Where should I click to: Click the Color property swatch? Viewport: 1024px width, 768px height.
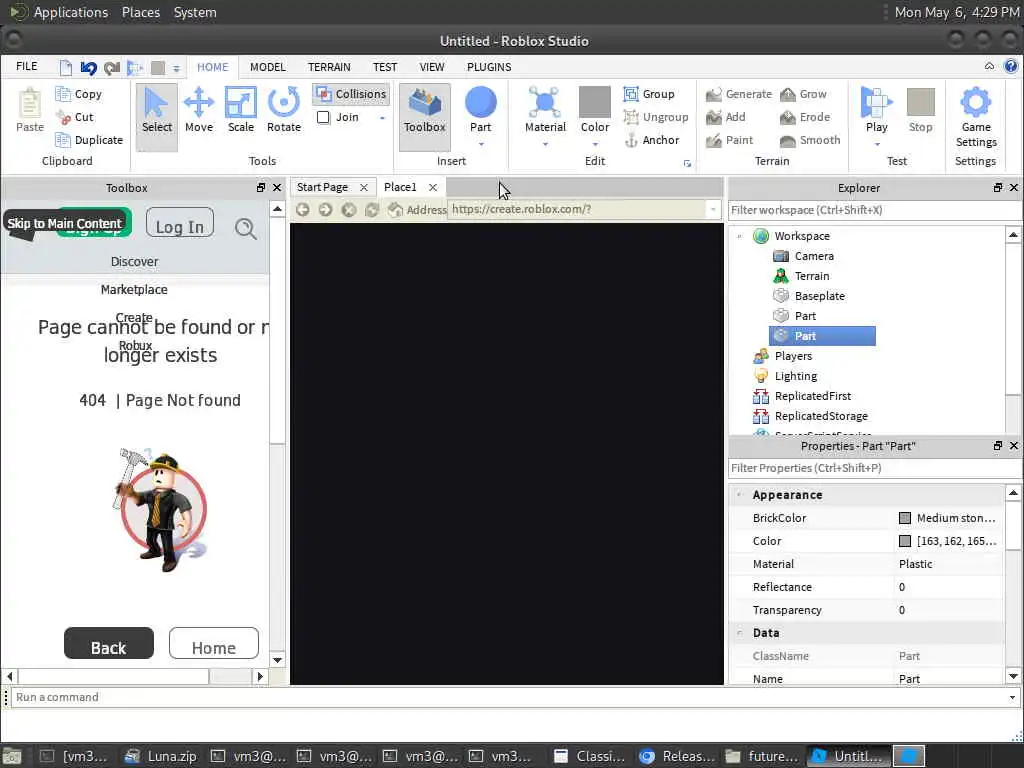click(x=904, y=541)
